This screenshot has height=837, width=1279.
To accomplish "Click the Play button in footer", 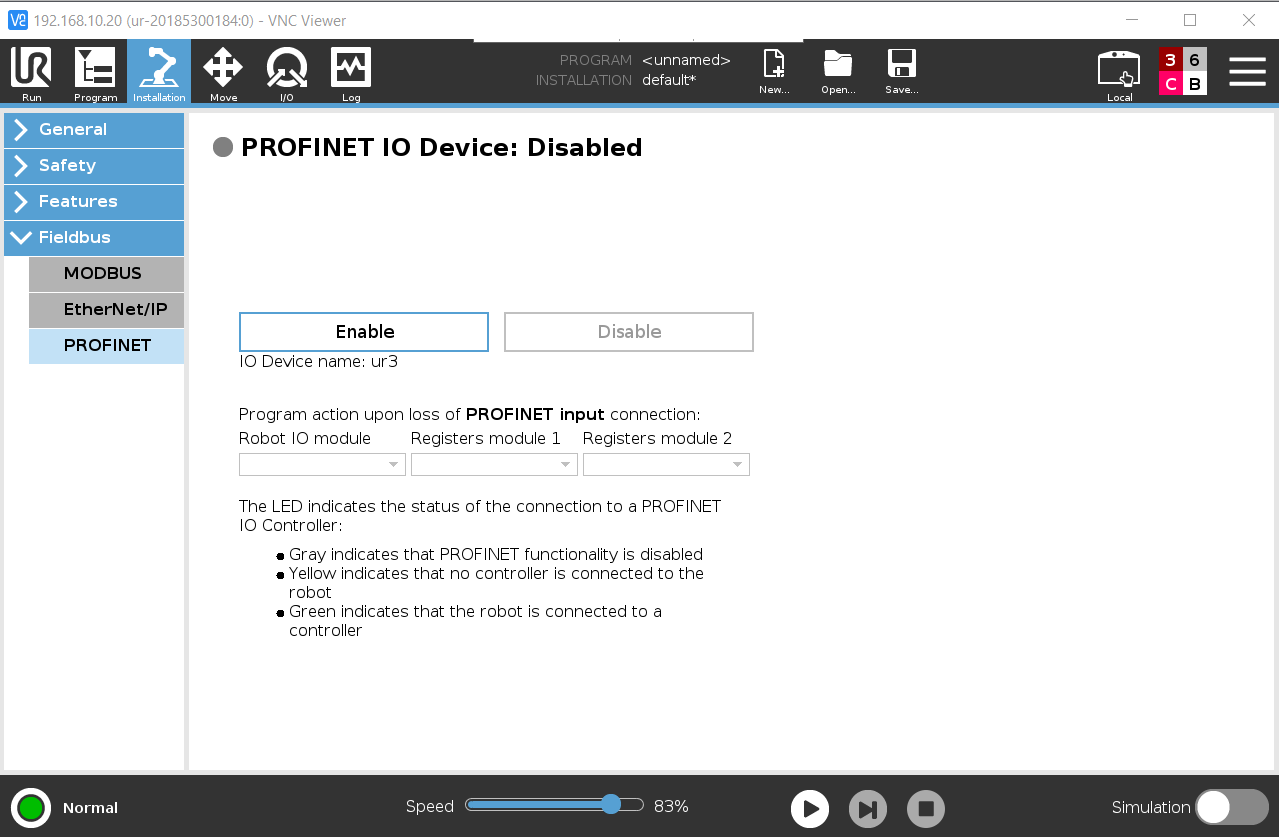I will pos(810,808).
